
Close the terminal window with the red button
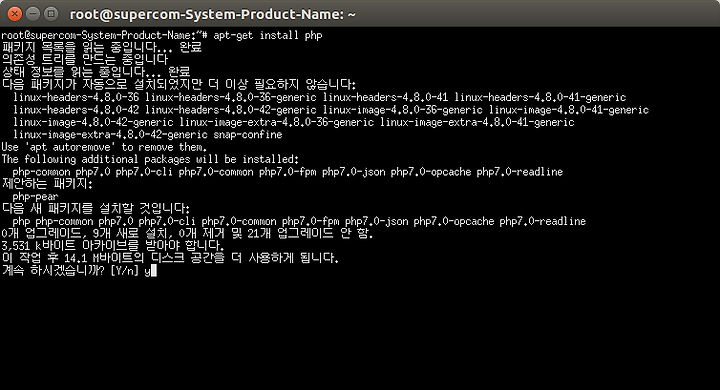15,14
